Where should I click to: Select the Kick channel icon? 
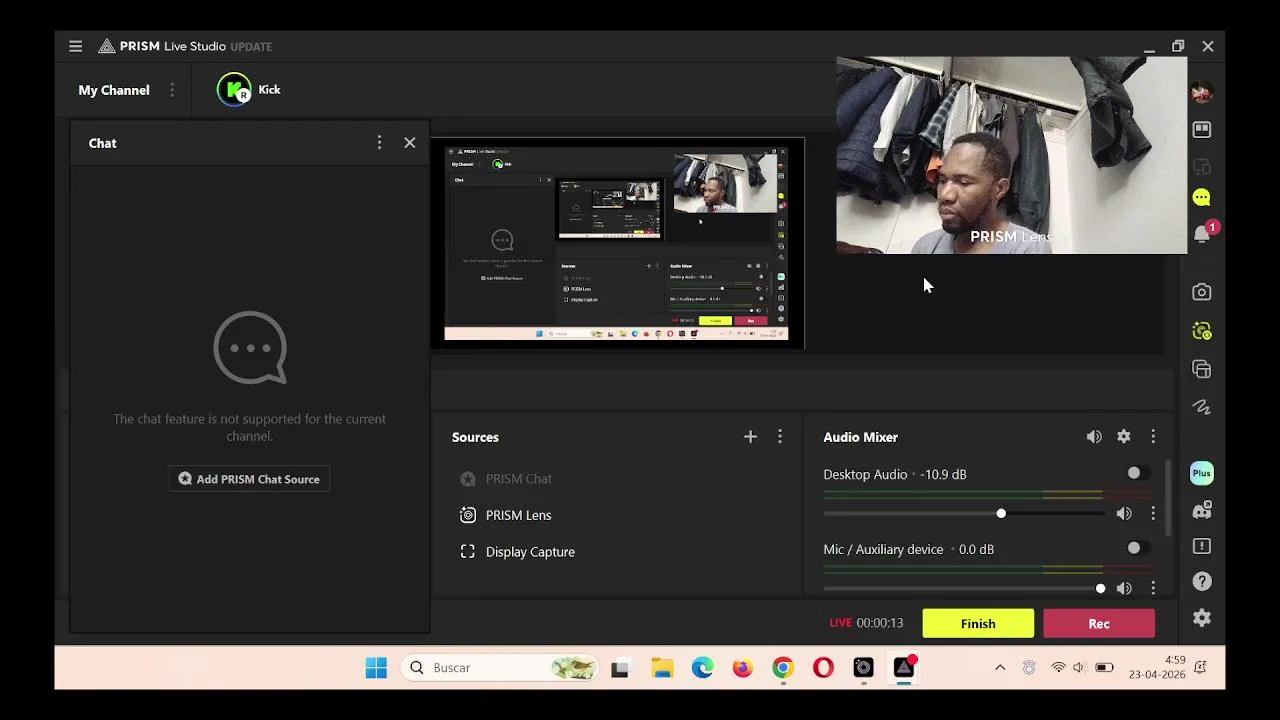click(234, 90)
